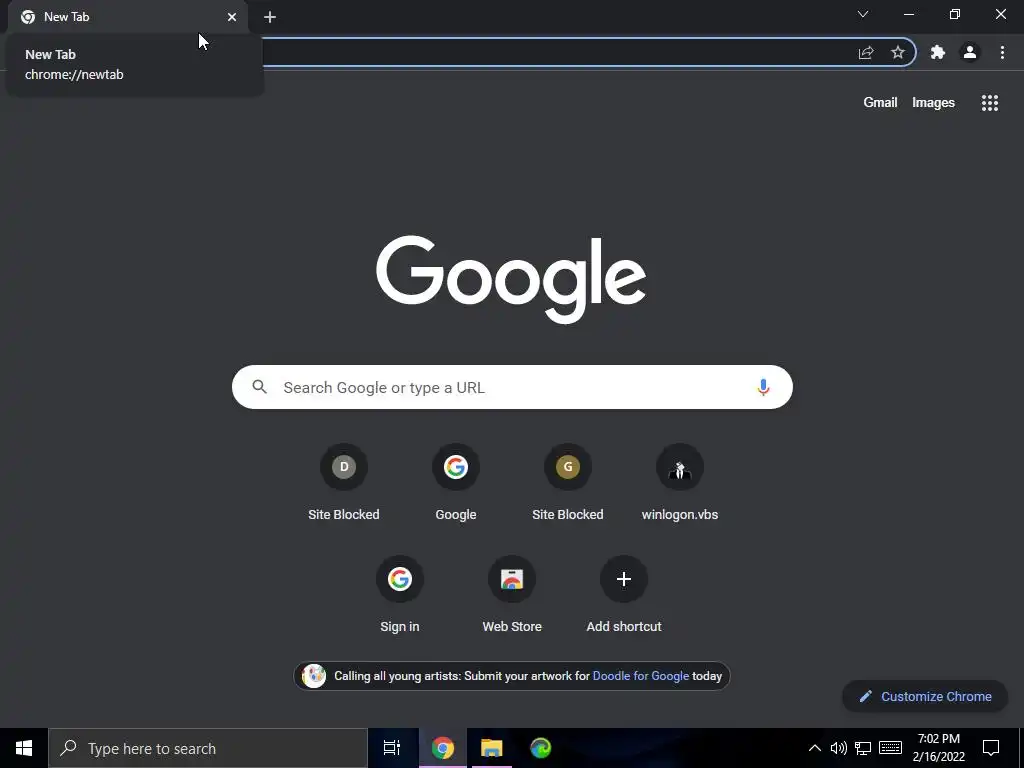The height and width of the screenshot is (768, 1024).
Task: Click the share this page icon
Action: [866, 52]
